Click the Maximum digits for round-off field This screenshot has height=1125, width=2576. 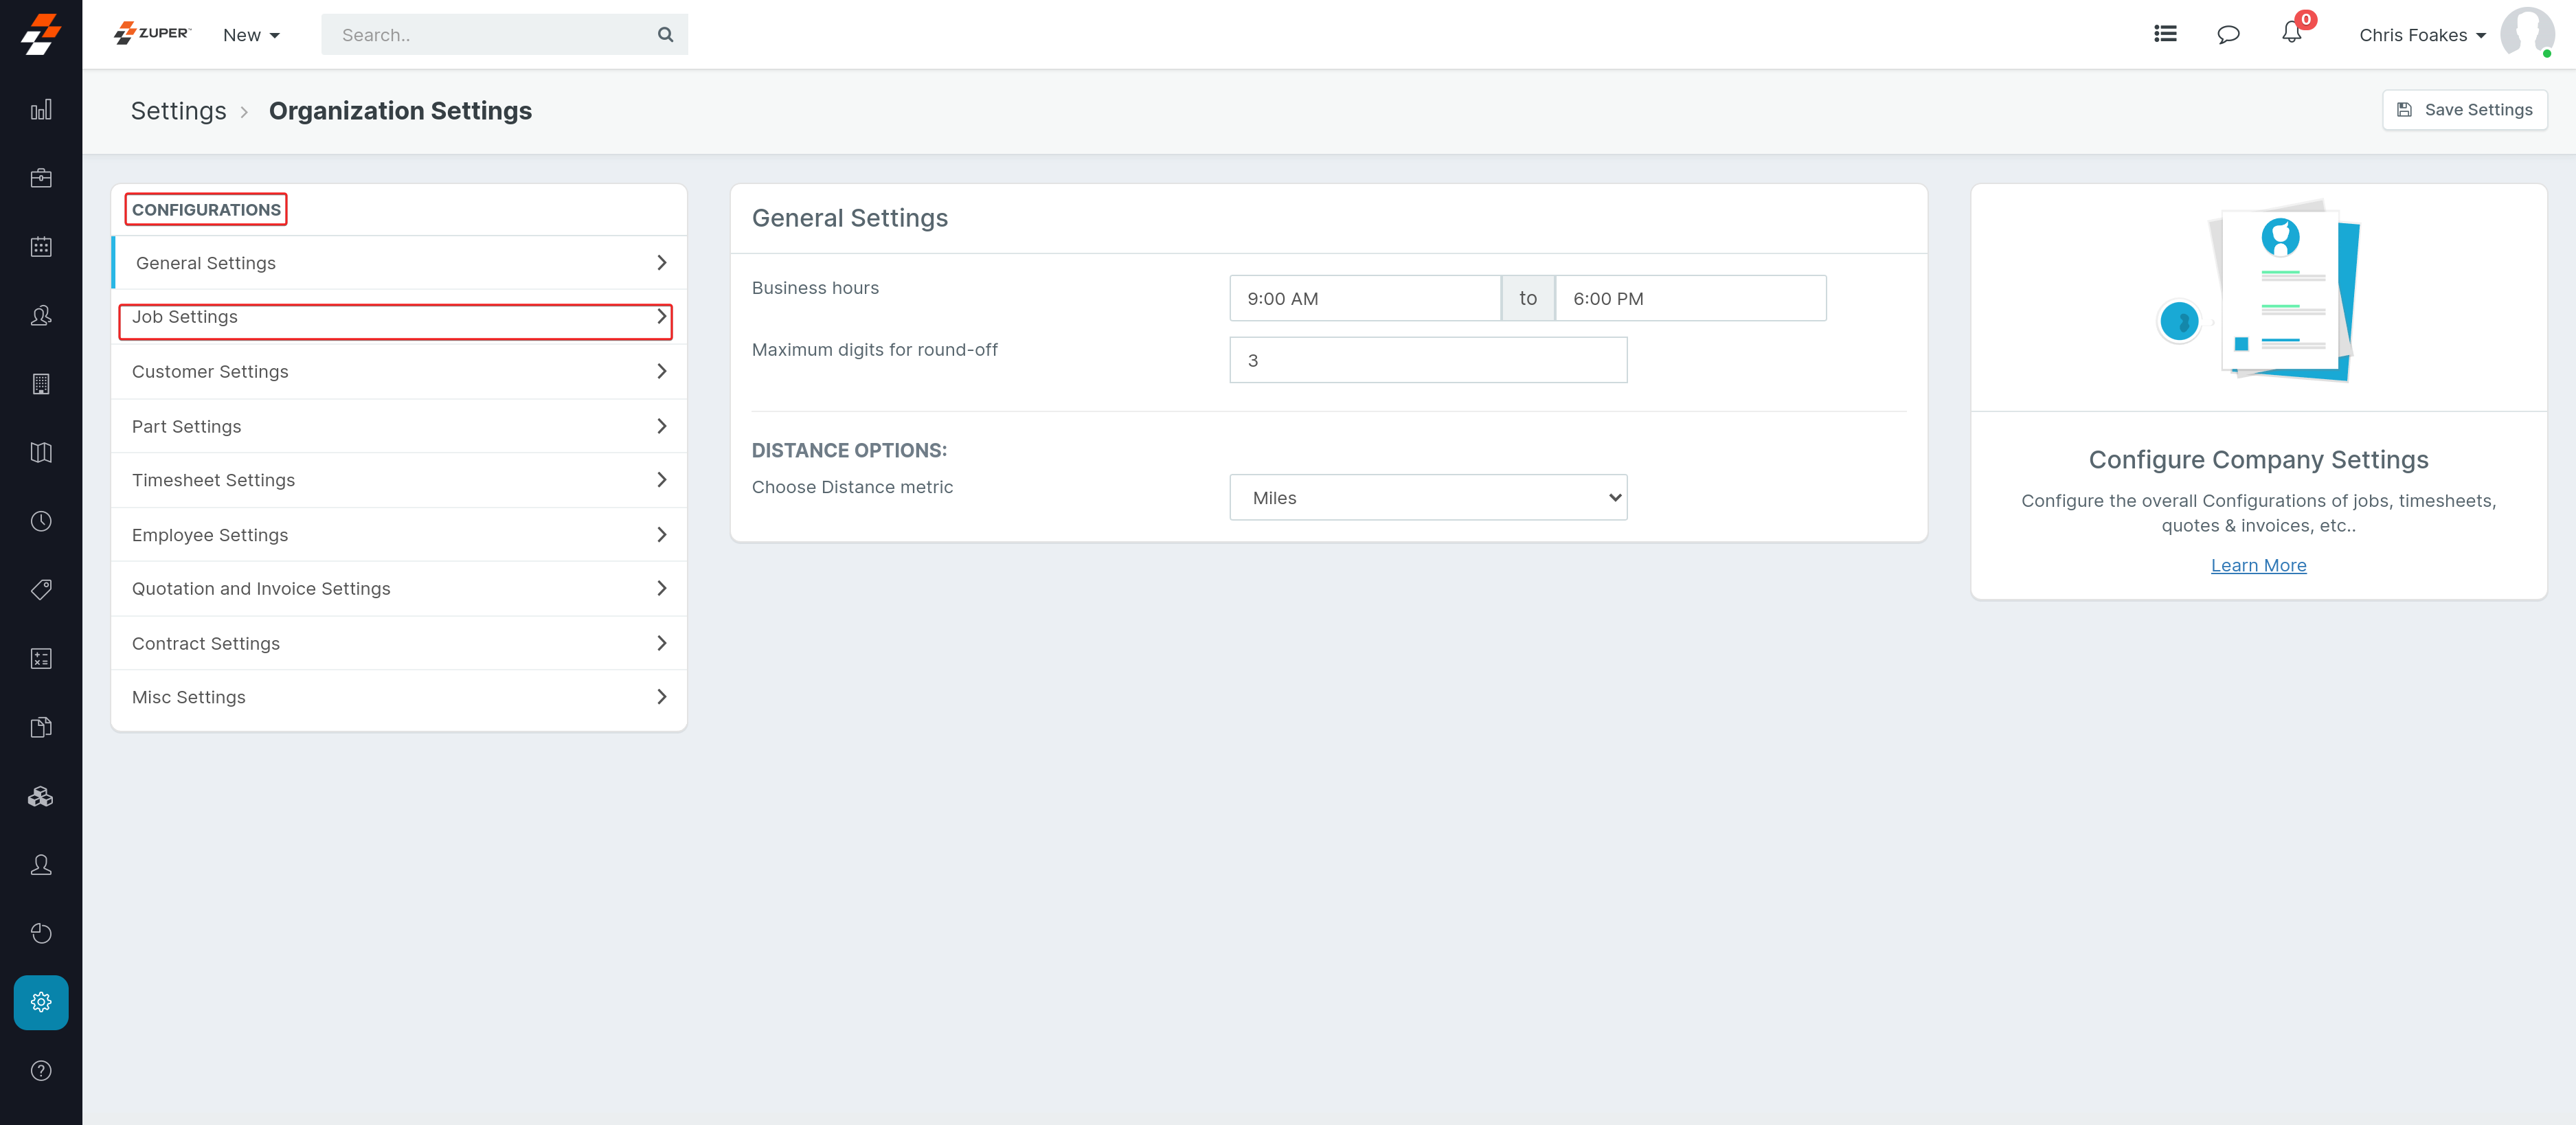[1427, 361]
